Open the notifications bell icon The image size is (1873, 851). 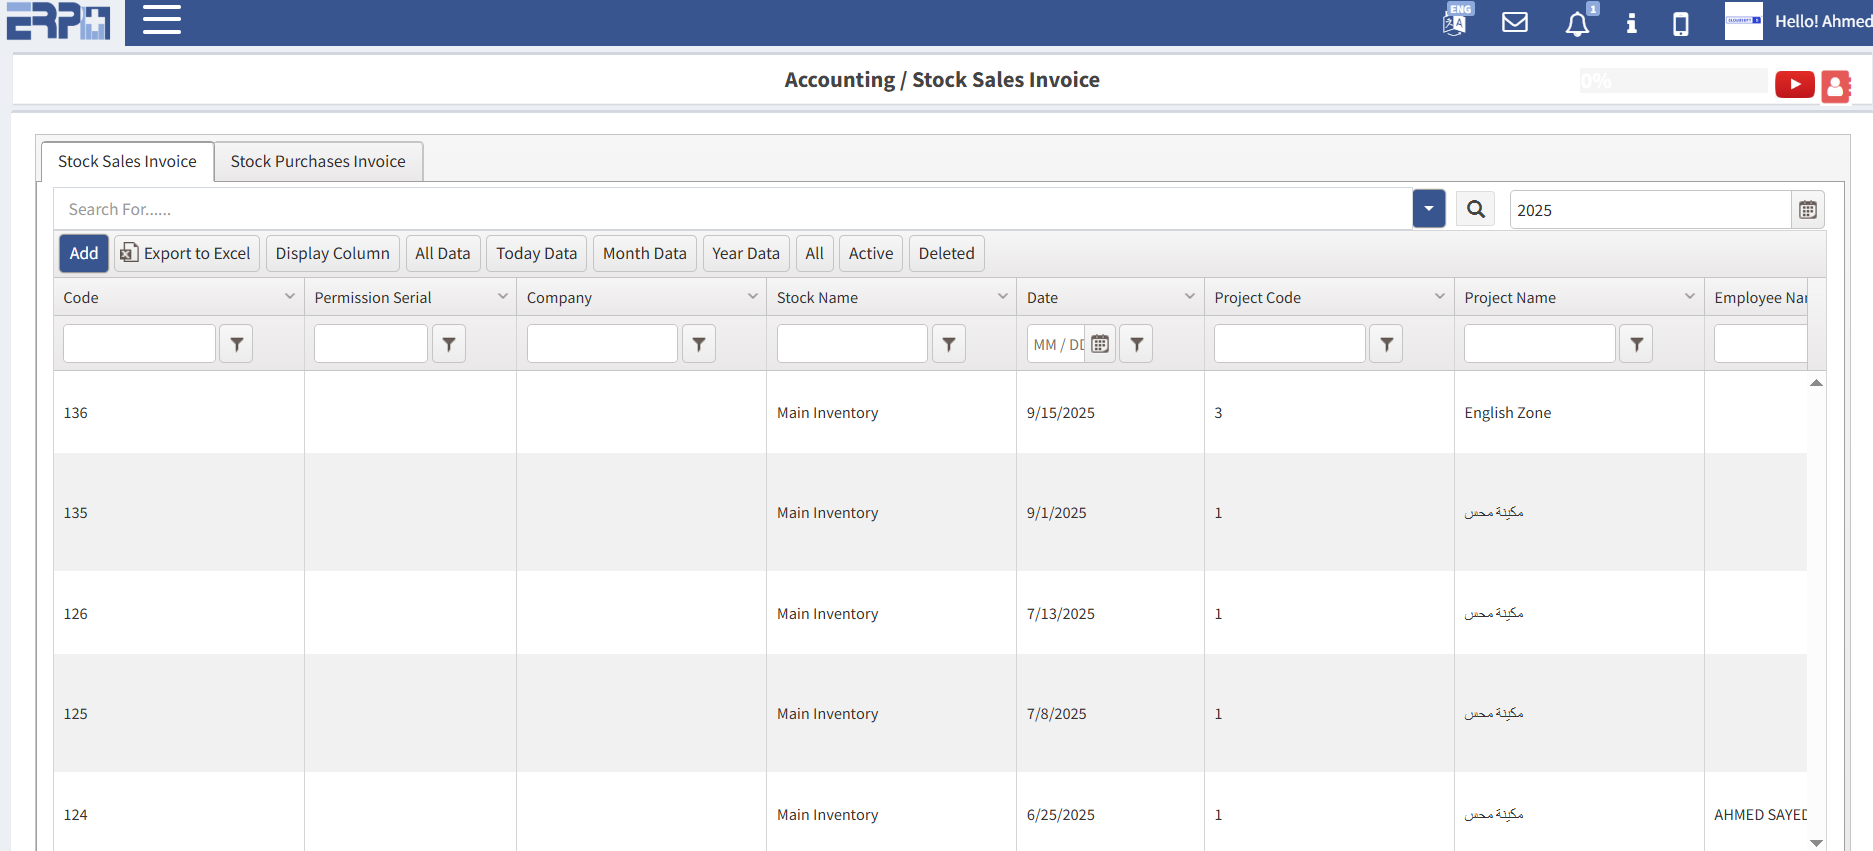1577,23
